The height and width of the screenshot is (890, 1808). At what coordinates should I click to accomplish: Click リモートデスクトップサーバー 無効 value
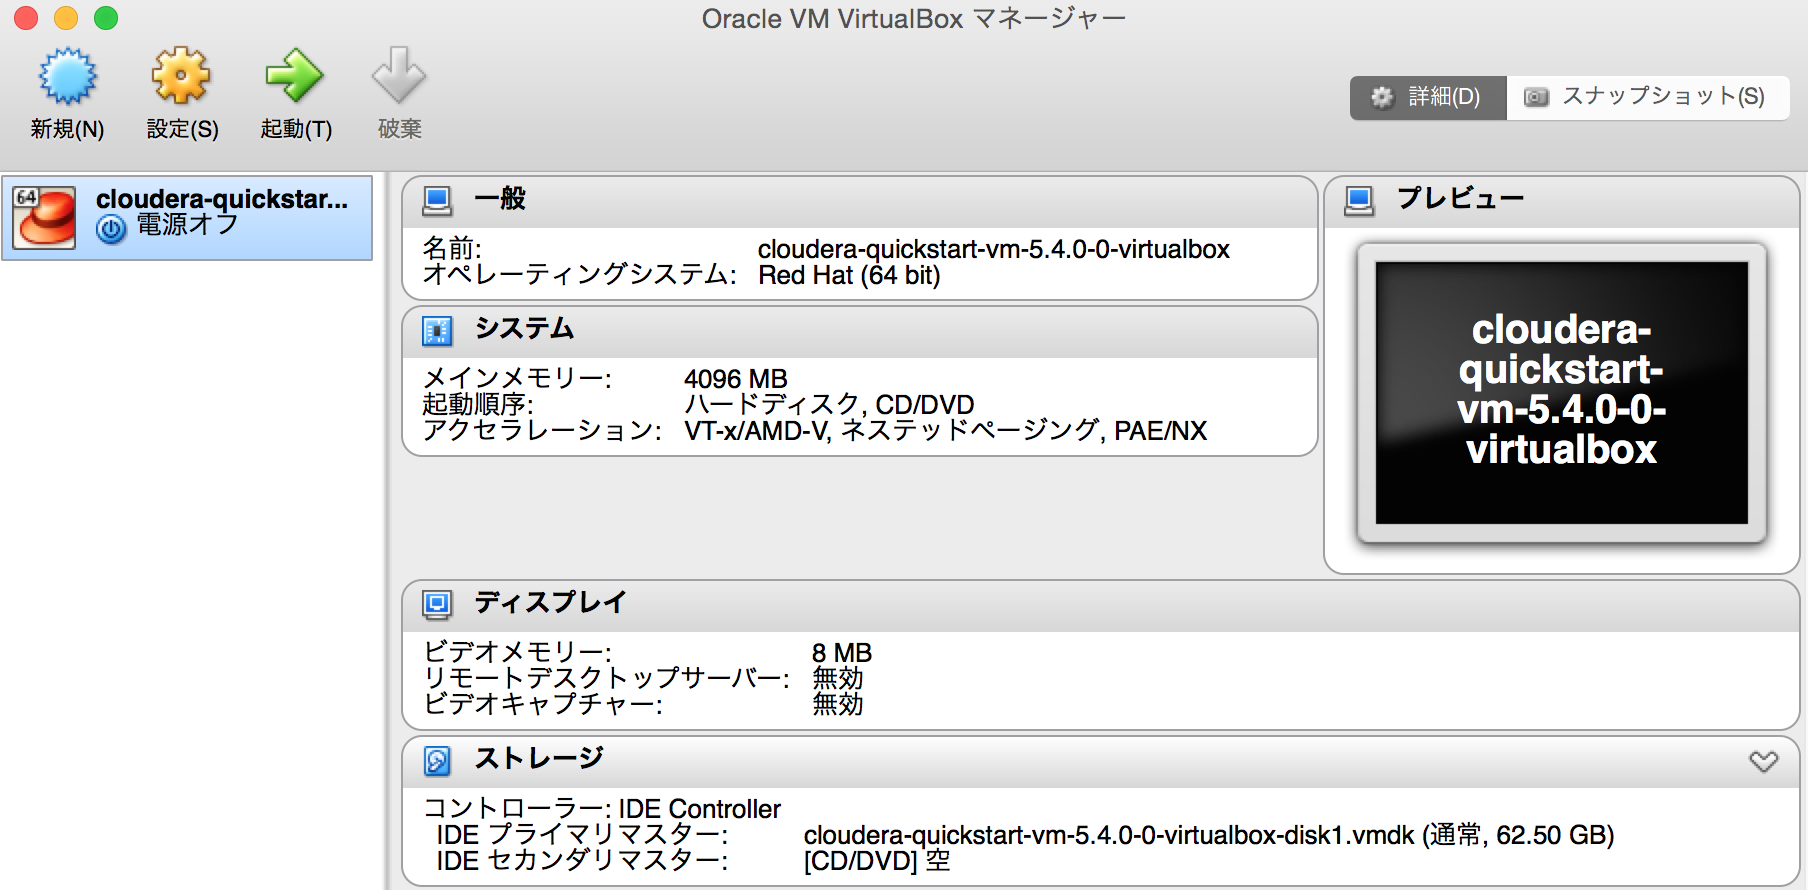click(838, 679)
